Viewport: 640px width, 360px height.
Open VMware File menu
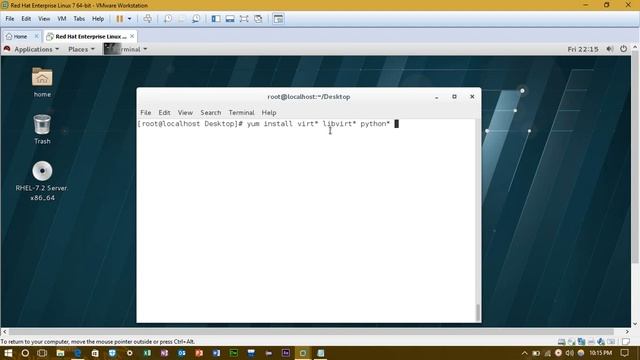coord(10,19)
